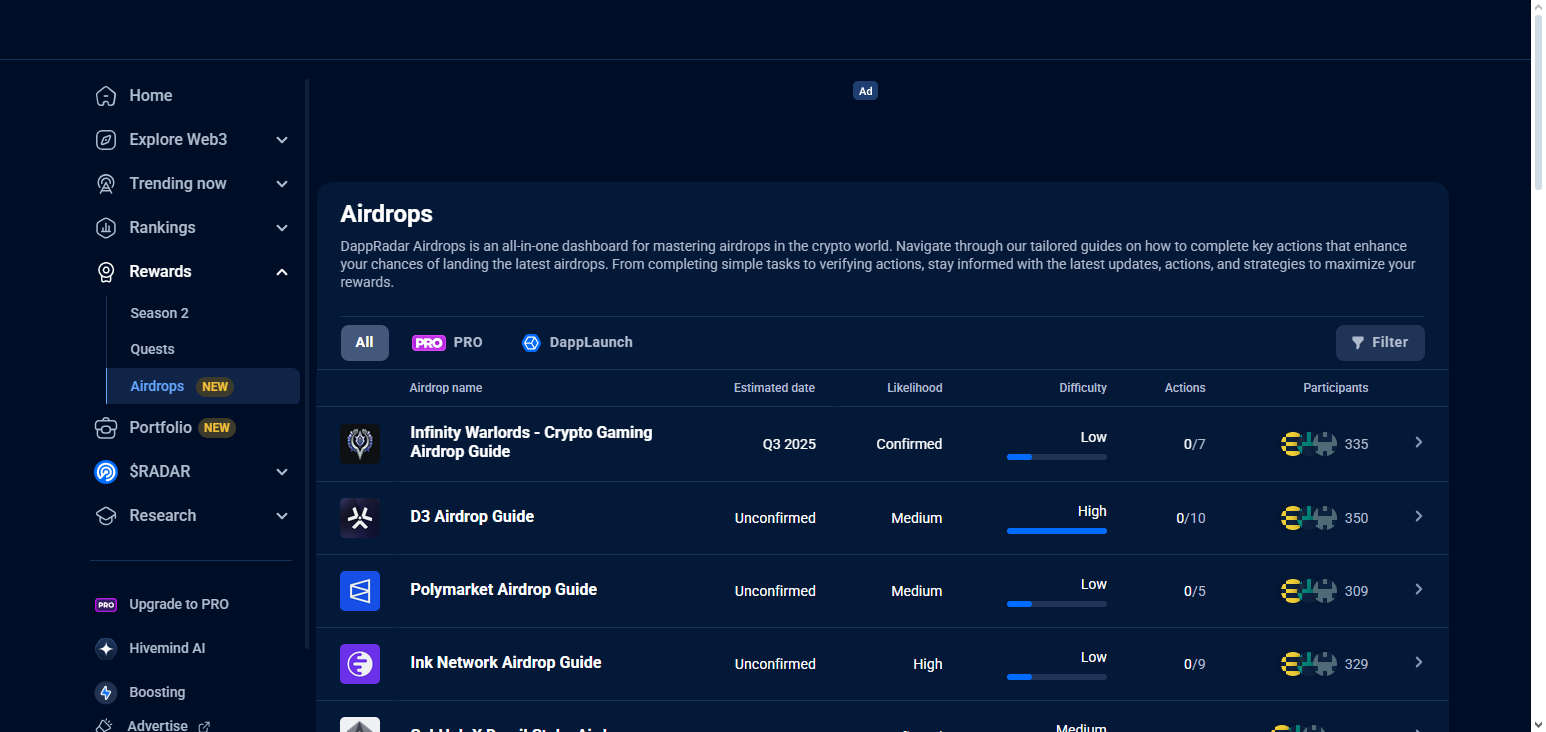Open the Filter panel
The image size is (1546, 732).
pos(1380,342)
